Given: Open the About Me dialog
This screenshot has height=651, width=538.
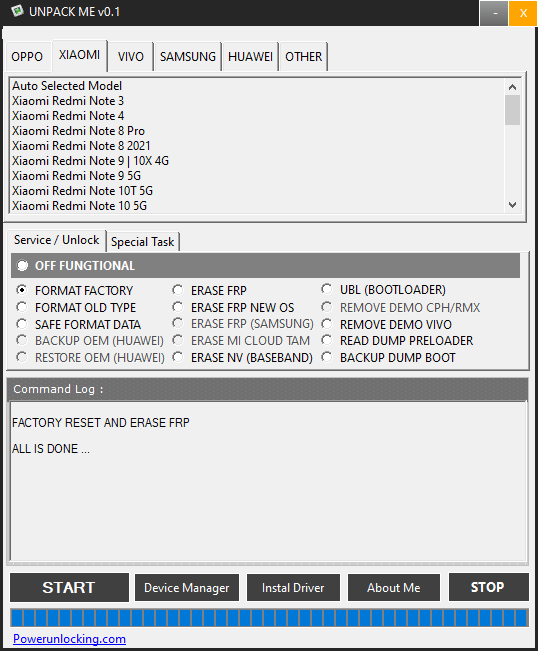Looking at the screenshot, I should [394, 587].
